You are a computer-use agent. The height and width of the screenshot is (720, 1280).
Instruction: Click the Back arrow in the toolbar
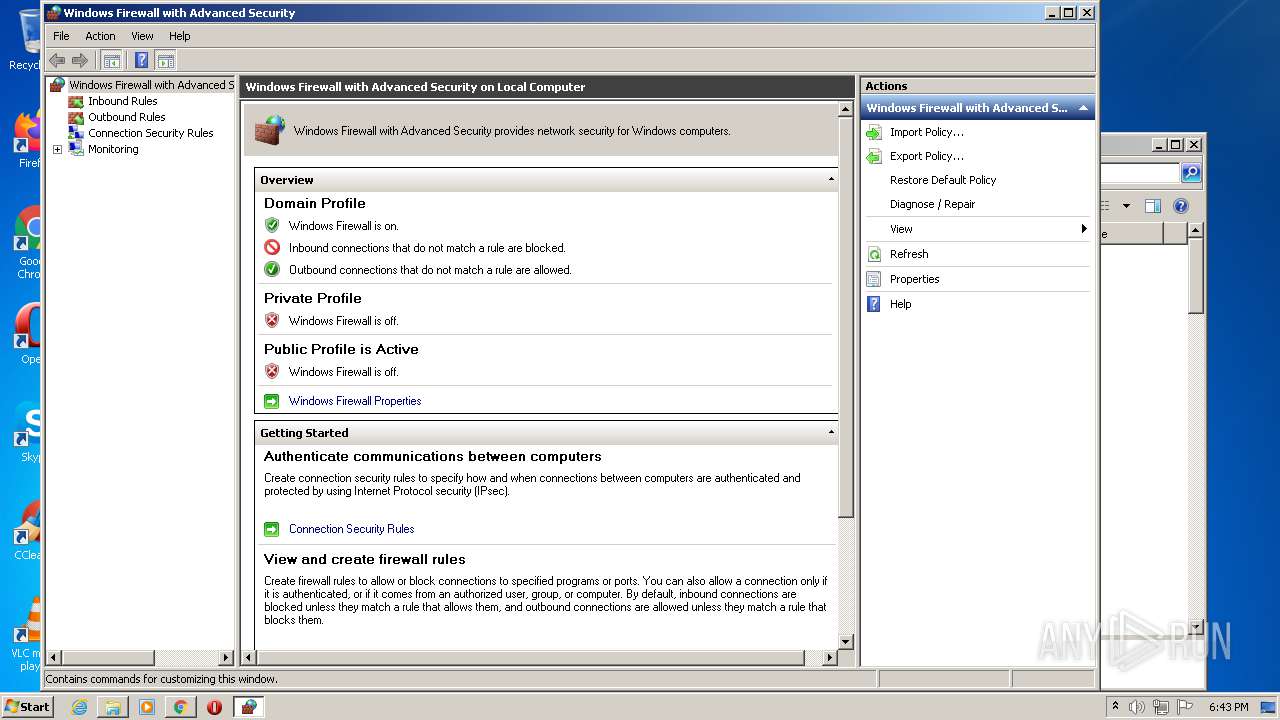click(57, 60)
